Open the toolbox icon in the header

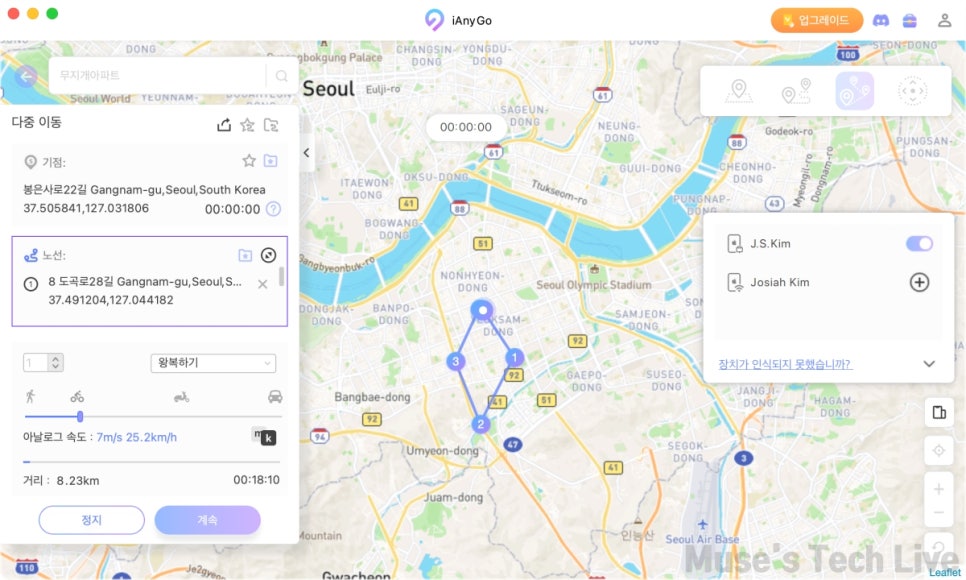coord(909,20)
